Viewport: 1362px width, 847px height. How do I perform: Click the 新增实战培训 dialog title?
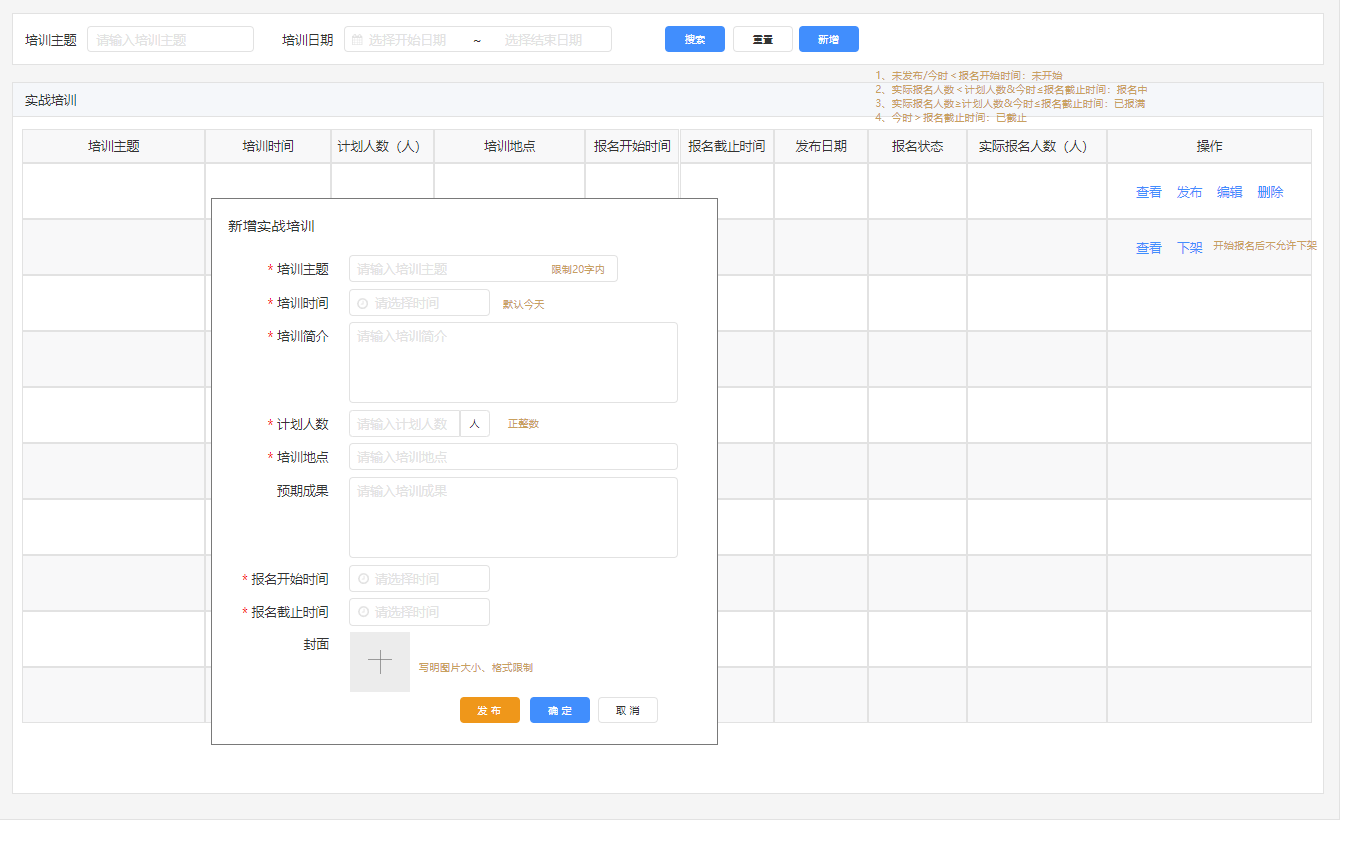(x=271, y=226)
